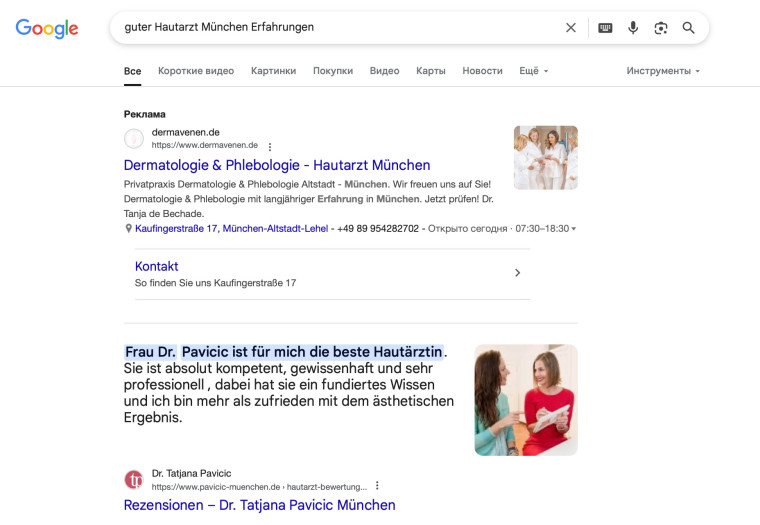
Task: Open the Инструменты dropdown
Action: [663, 71]
